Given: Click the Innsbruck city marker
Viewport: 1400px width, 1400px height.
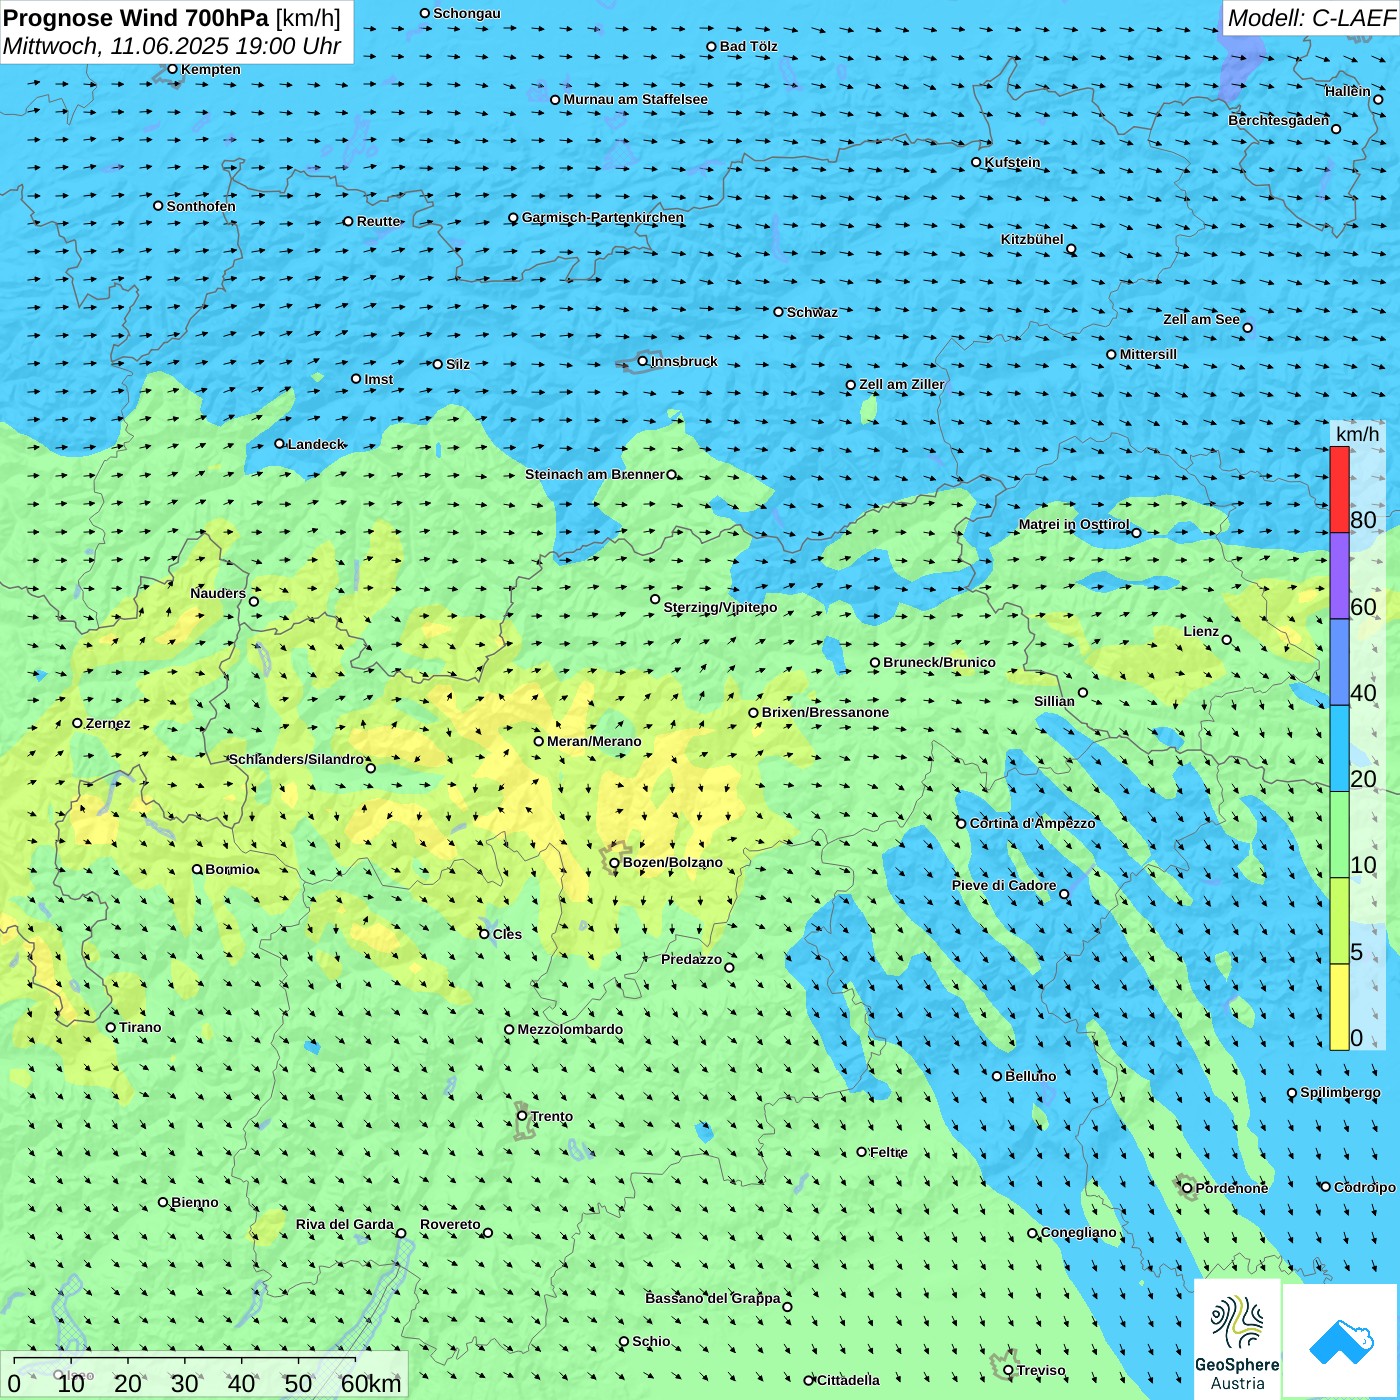Looking at the screenshot, I should coord(643,361).
